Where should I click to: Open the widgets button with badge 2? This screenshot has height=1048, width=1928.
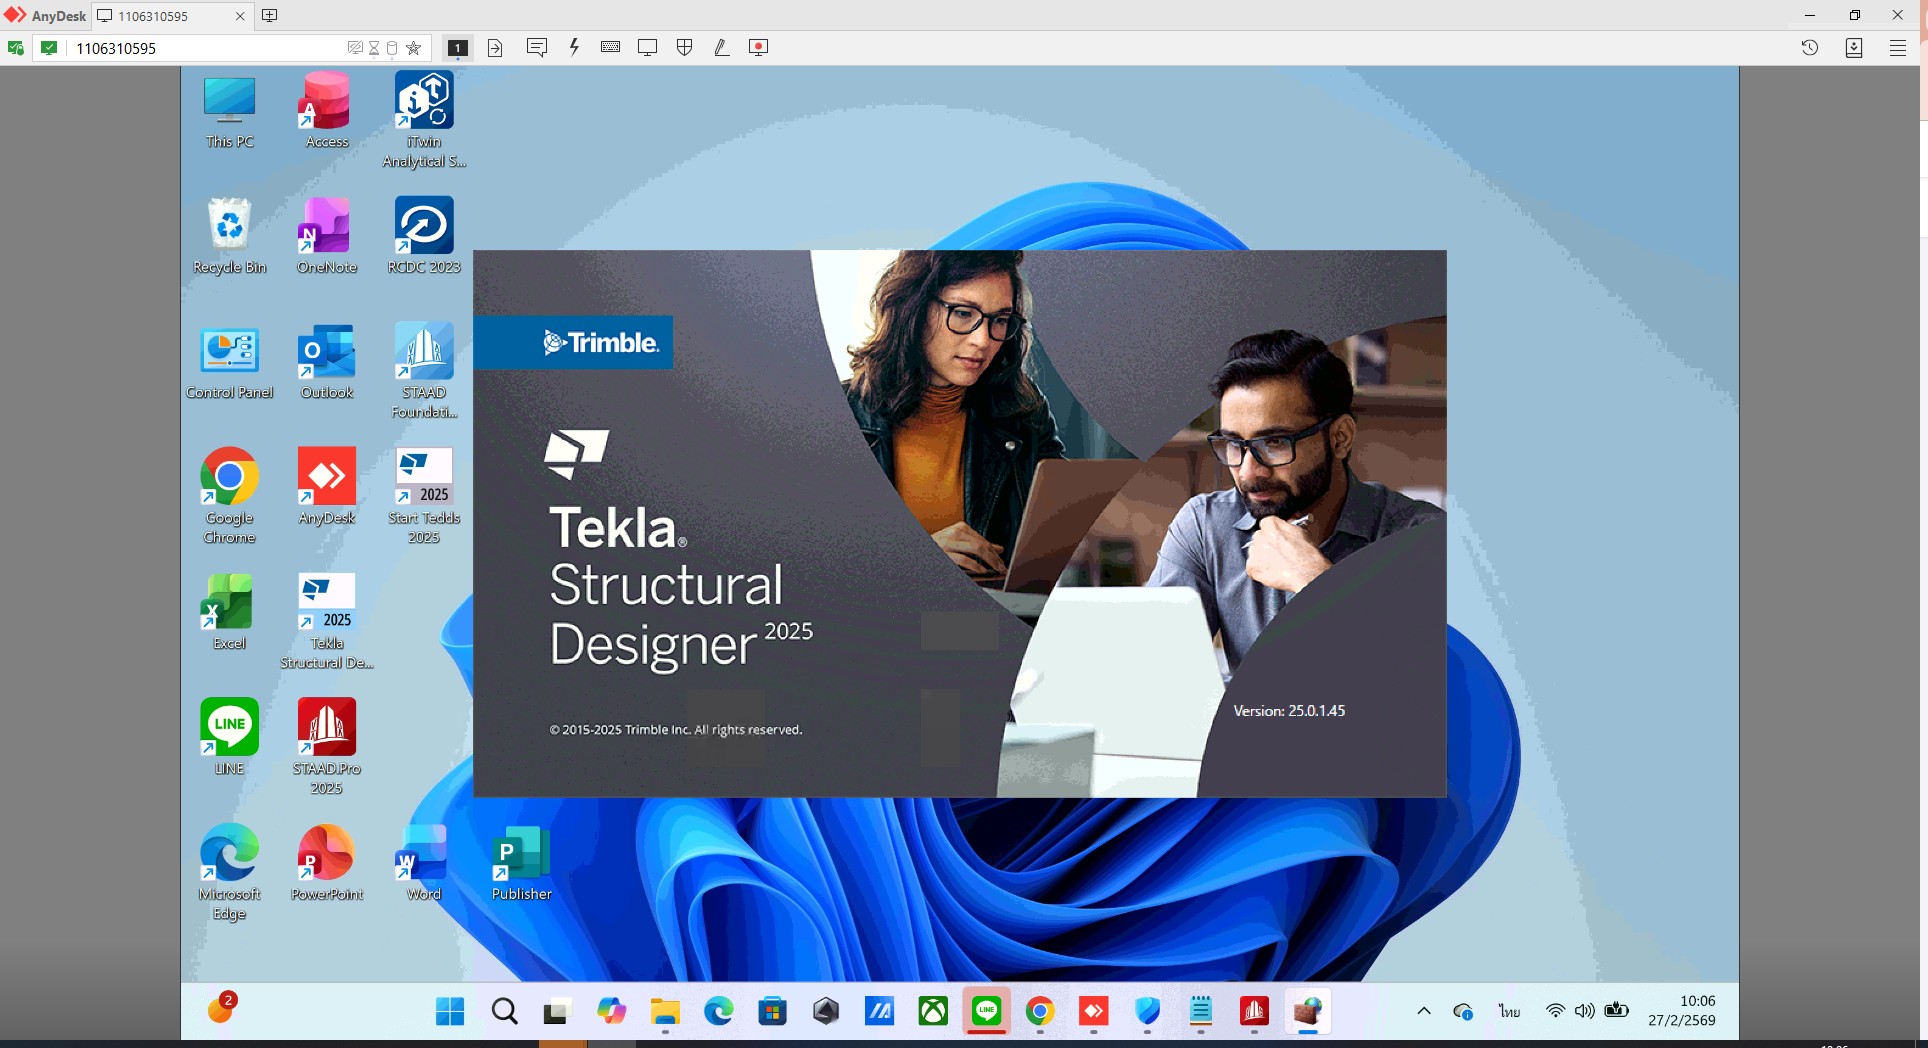tap(222, 1008)
